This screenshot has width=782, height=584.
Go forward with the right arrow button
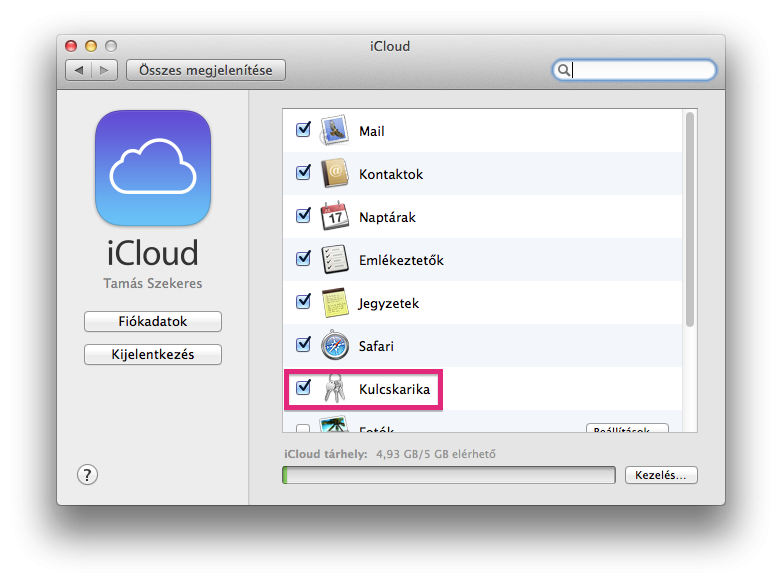coord(104,70)
